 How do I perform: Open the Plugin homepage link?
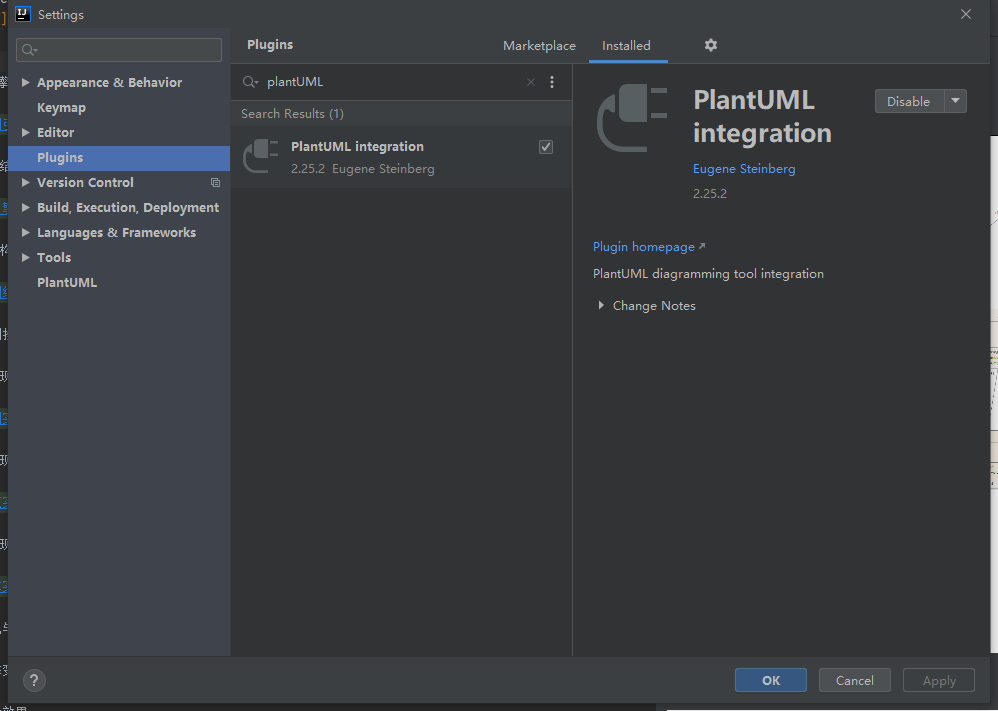point(644,247)
